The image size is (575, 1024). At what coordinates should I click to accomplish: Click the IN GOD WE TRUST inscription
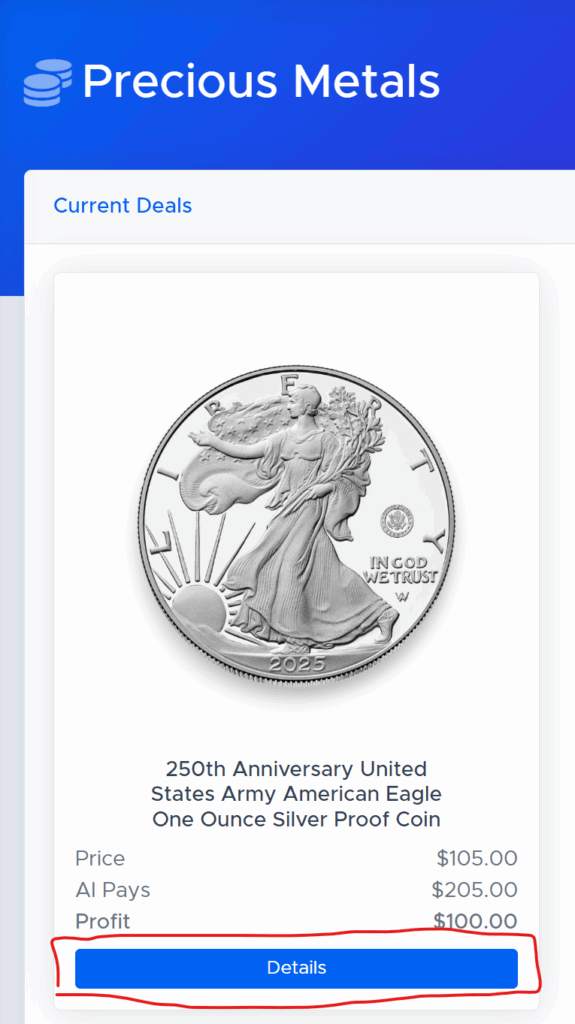coord(400,569)
